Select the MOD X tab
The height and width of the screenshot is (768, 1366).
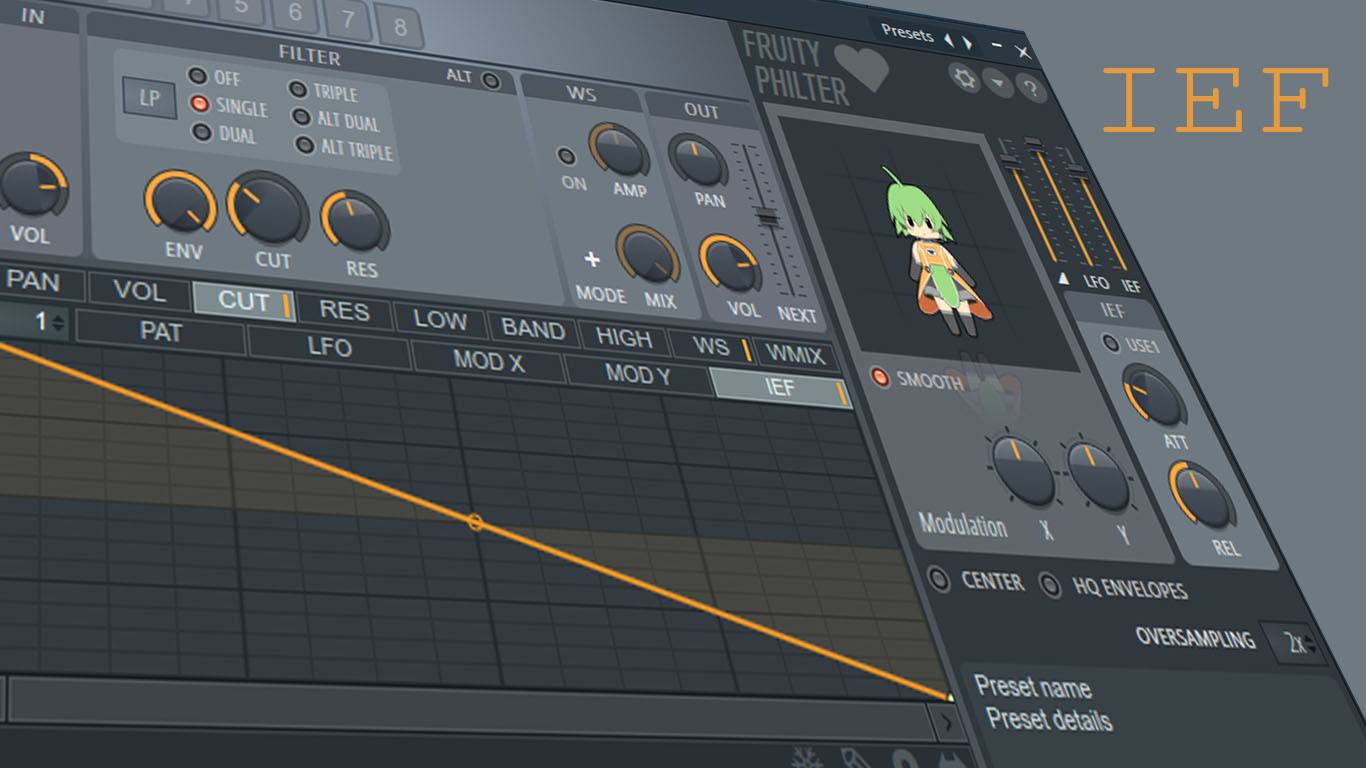[489, 361]
